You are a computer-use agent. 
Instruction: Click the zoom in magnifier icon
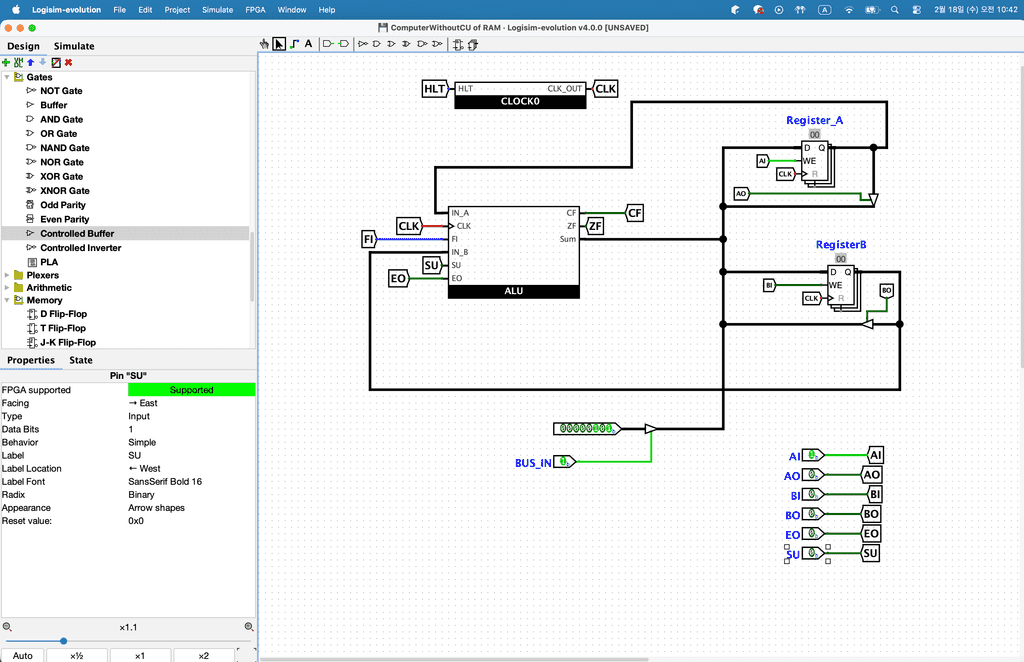(249, 627)
